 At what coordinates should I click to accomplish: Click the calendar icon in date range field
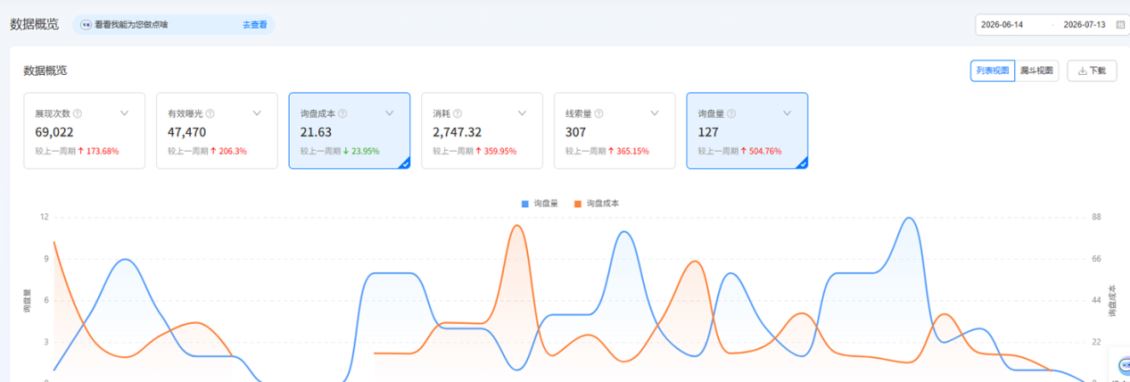[x=1120, y=25]
